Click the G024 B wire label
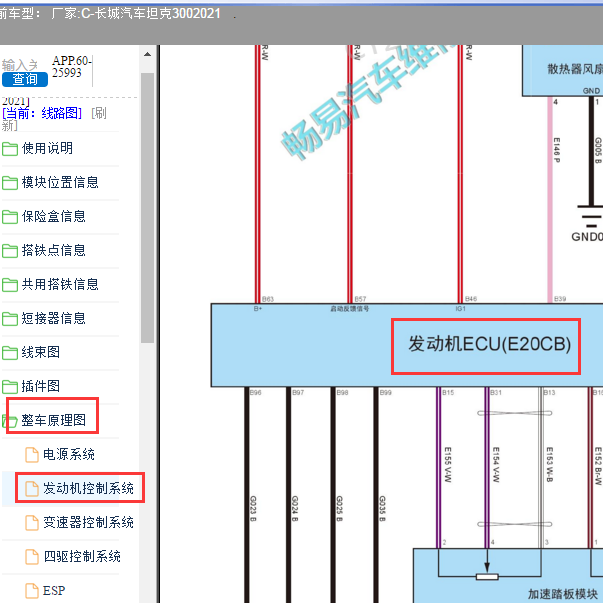The height and width of the screenshot is (603, 603). (x=295, y=508)
